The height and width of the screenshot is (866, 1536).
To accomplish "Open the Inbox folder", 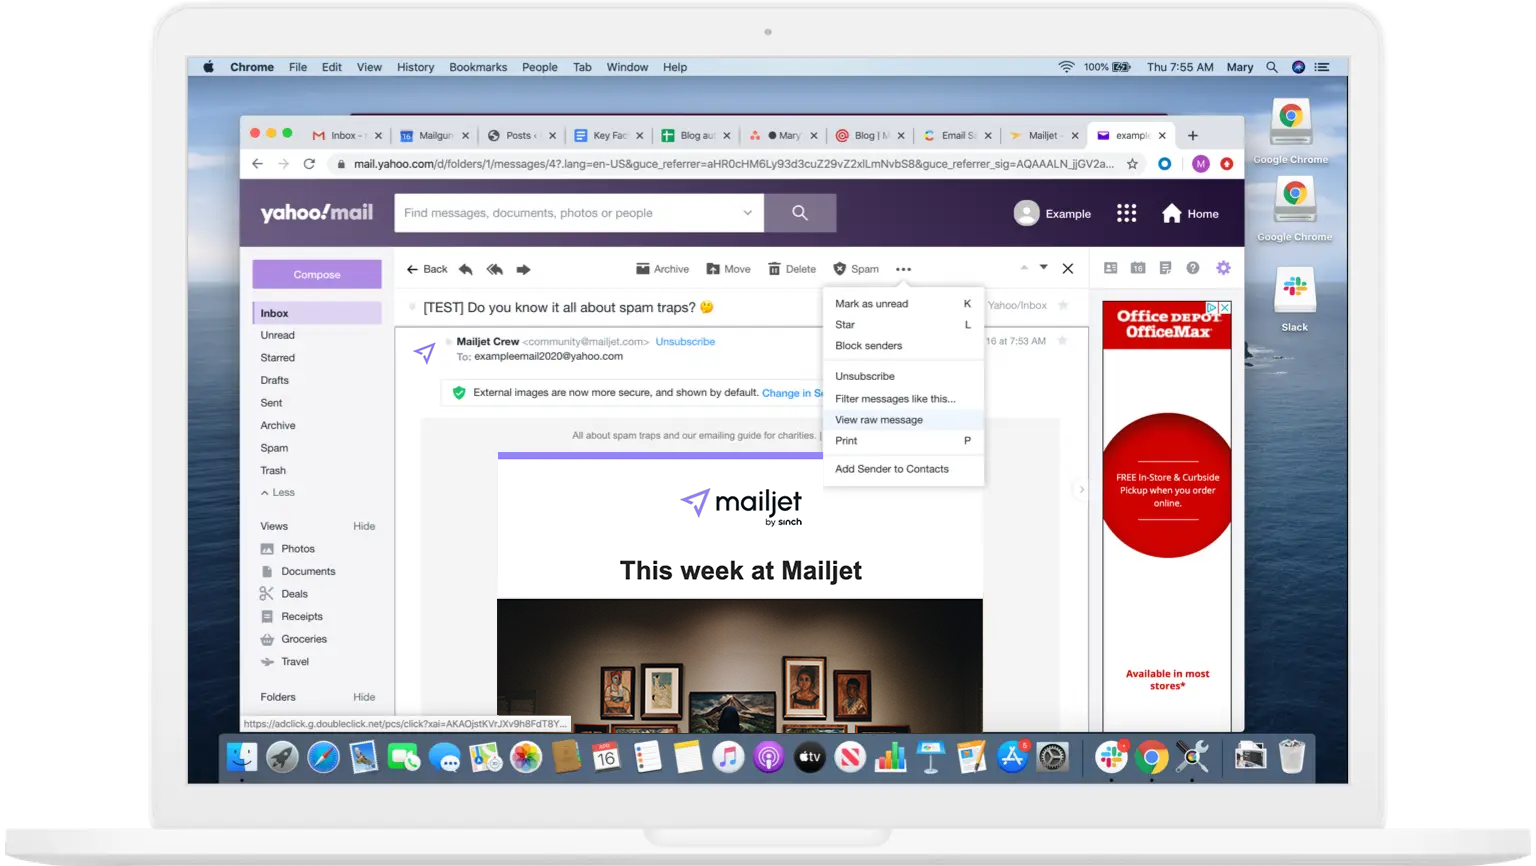I will click(x=317, y=313).
